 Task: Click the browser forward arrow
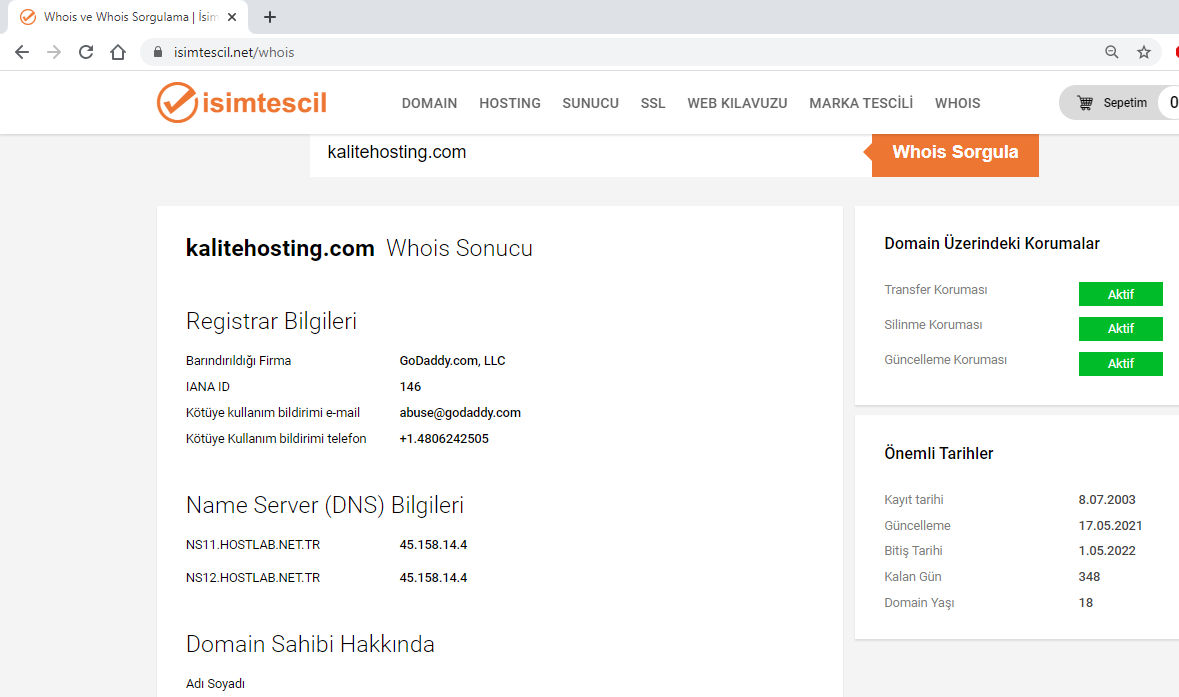[x=53, y=52]
